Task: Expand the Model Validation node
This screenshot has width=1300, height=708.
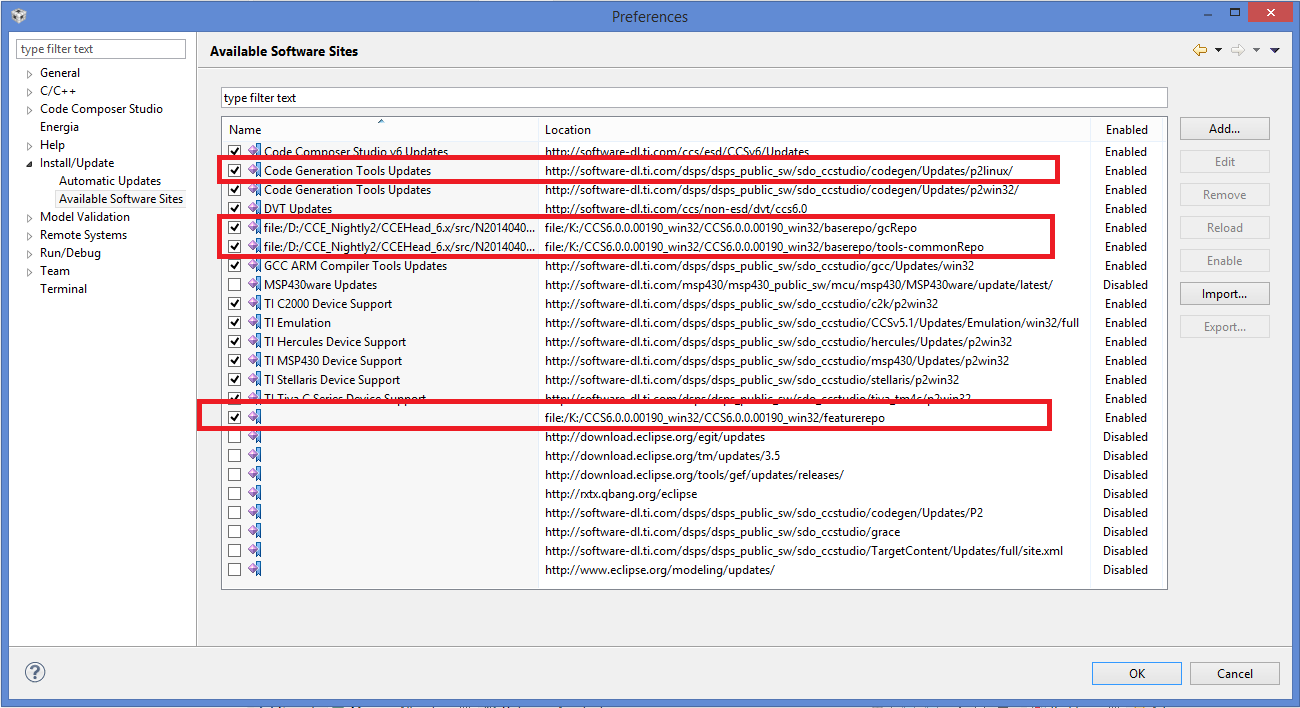Action: [x=29, y=217]
